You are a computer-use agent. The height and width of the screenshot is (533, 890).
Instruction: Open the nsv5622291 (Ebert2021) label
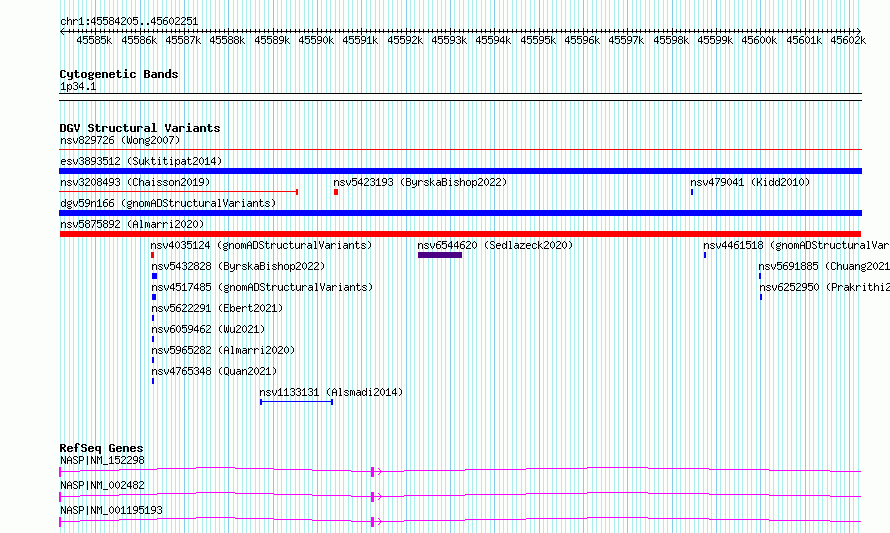point(217,308)
